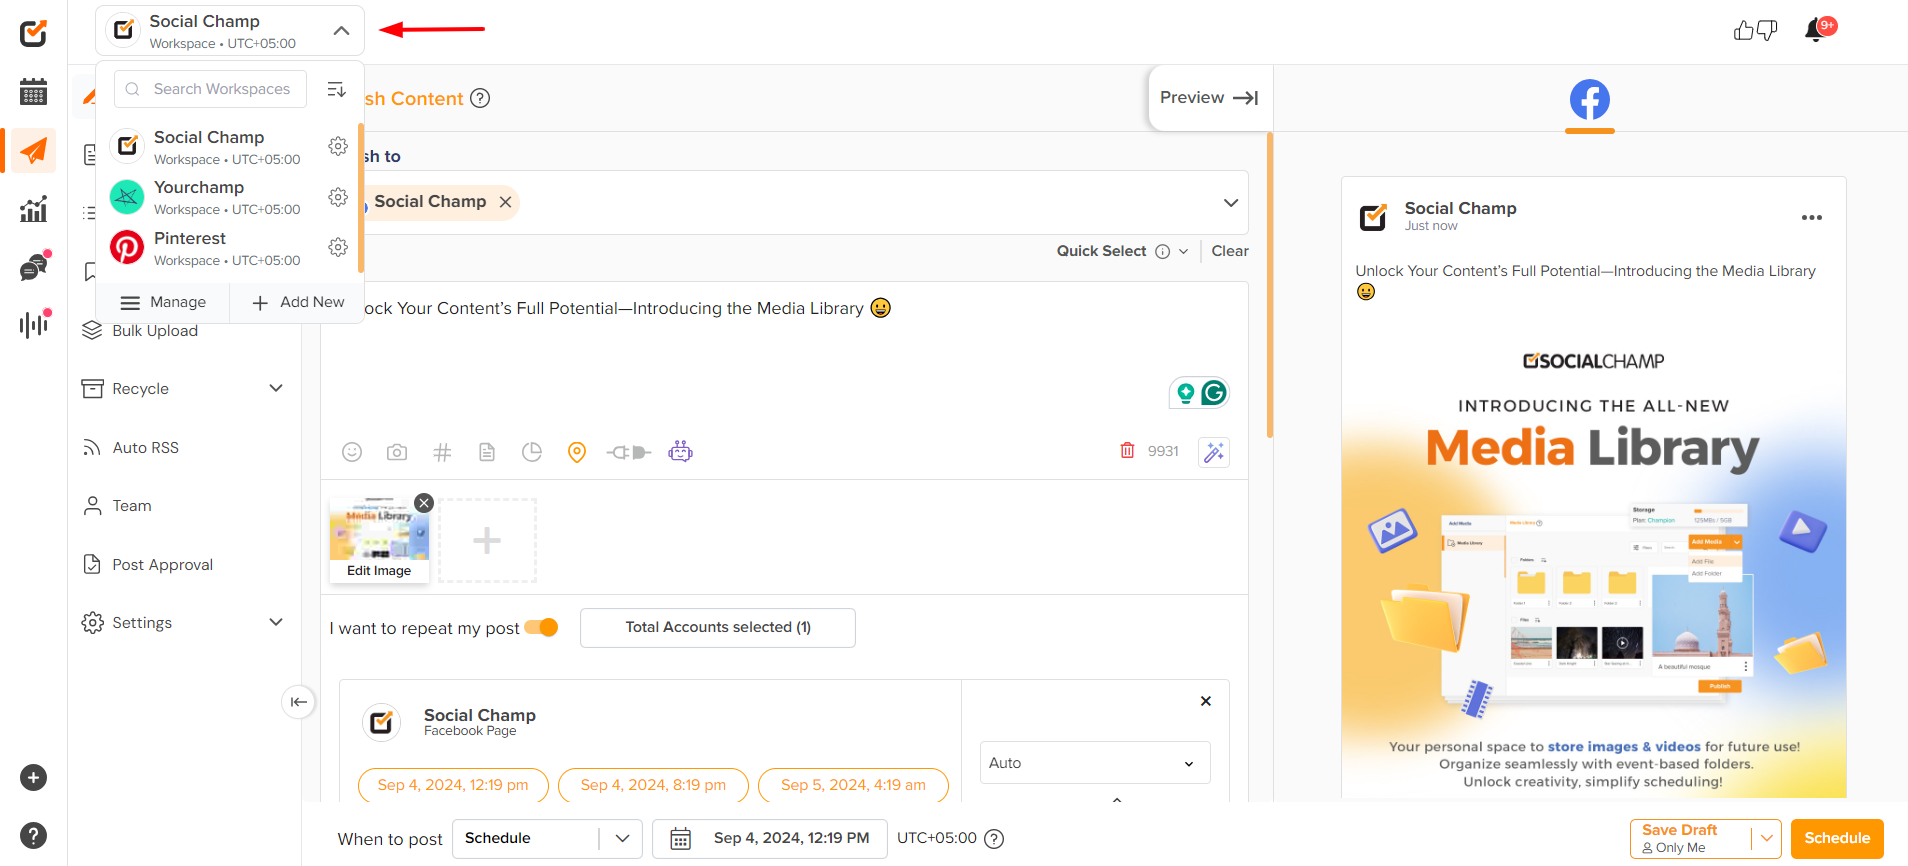Click the orange location pin icon
Image resolution: width=1908 pixels, height=866 pixels.
click(577, 452)
